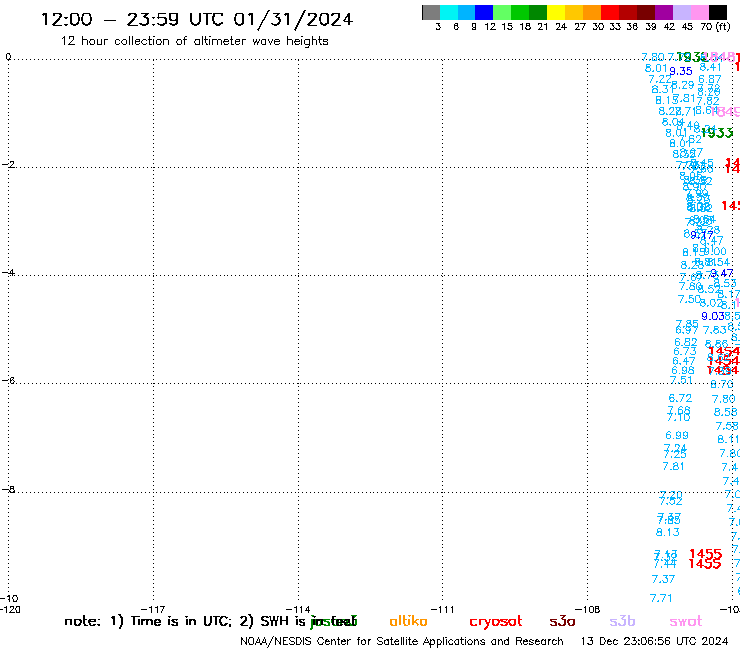This screenshot has width=740, height=650.
Task: Click the cyan 6 ft legend swatch
Action: point(449,12)
